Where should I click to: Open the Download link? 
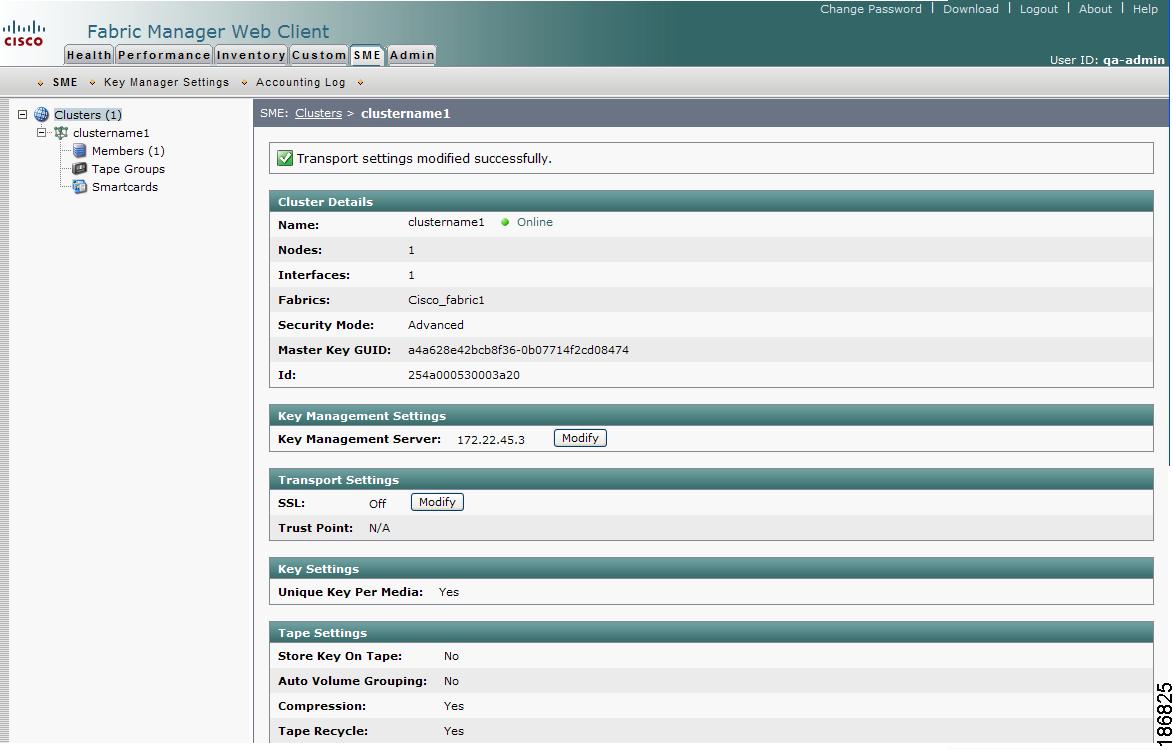pyautogui.click(x=971, y=9)
